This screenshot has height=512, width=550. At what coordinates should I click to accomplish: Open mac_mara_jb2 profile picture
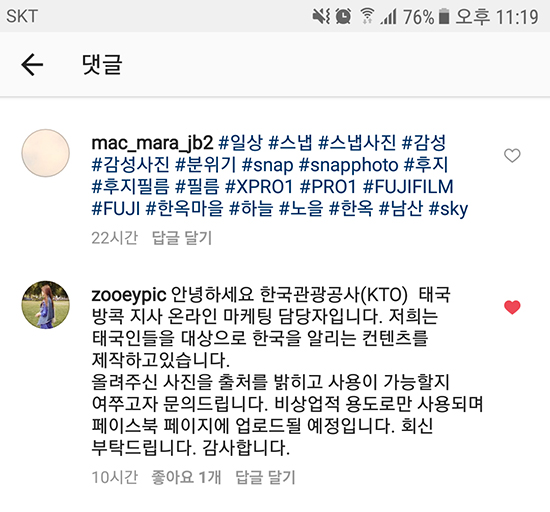46,153
